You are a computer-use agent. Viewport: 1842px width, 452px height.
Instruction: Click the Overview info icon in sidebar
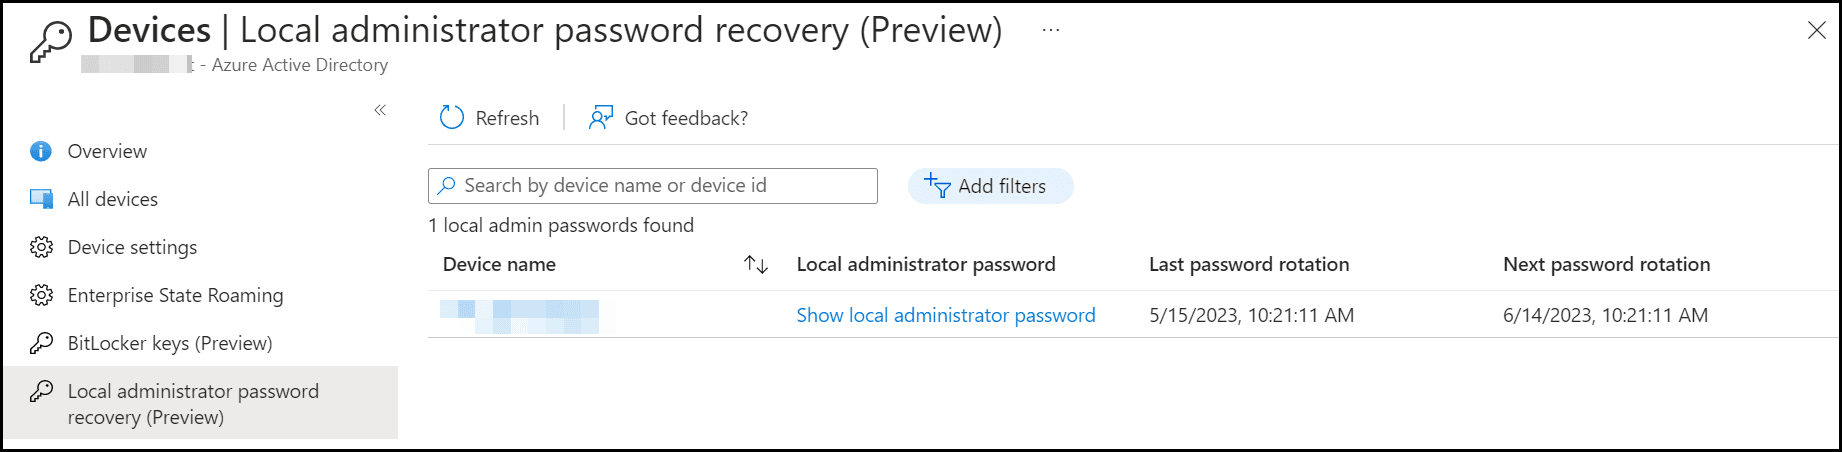click(41, 151)
